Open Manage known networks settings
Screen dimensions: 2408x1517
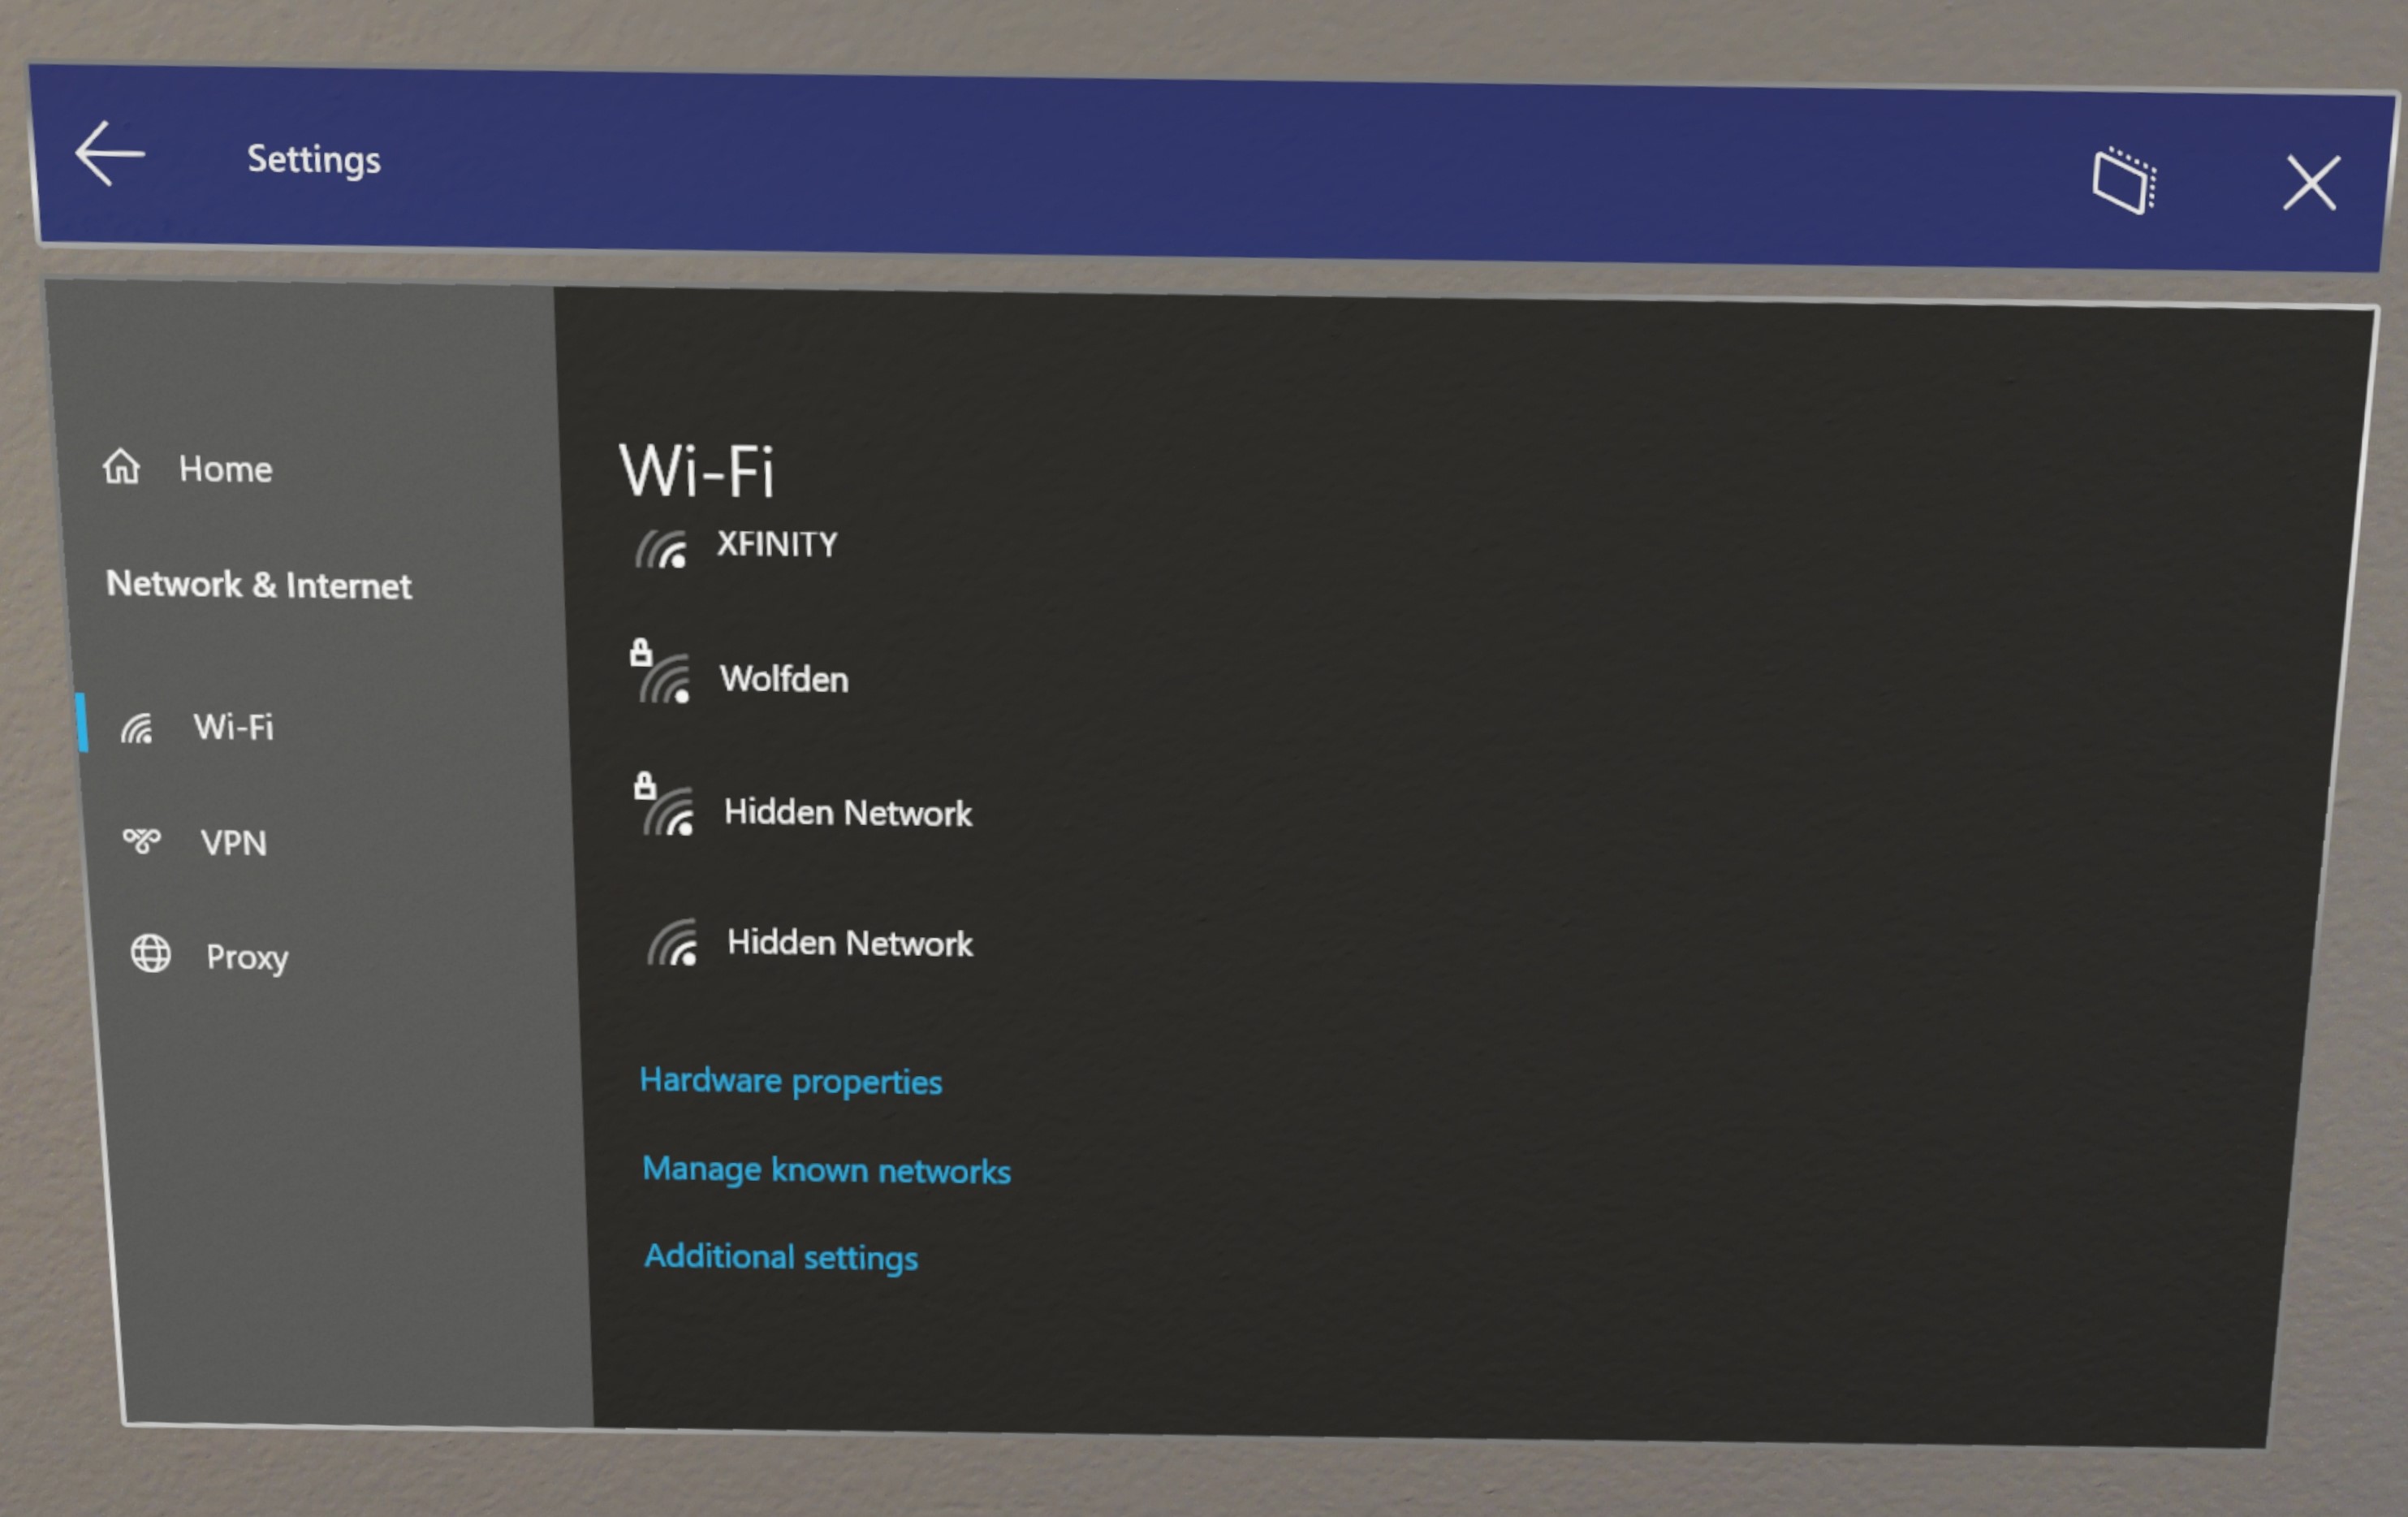point(830,1168)
